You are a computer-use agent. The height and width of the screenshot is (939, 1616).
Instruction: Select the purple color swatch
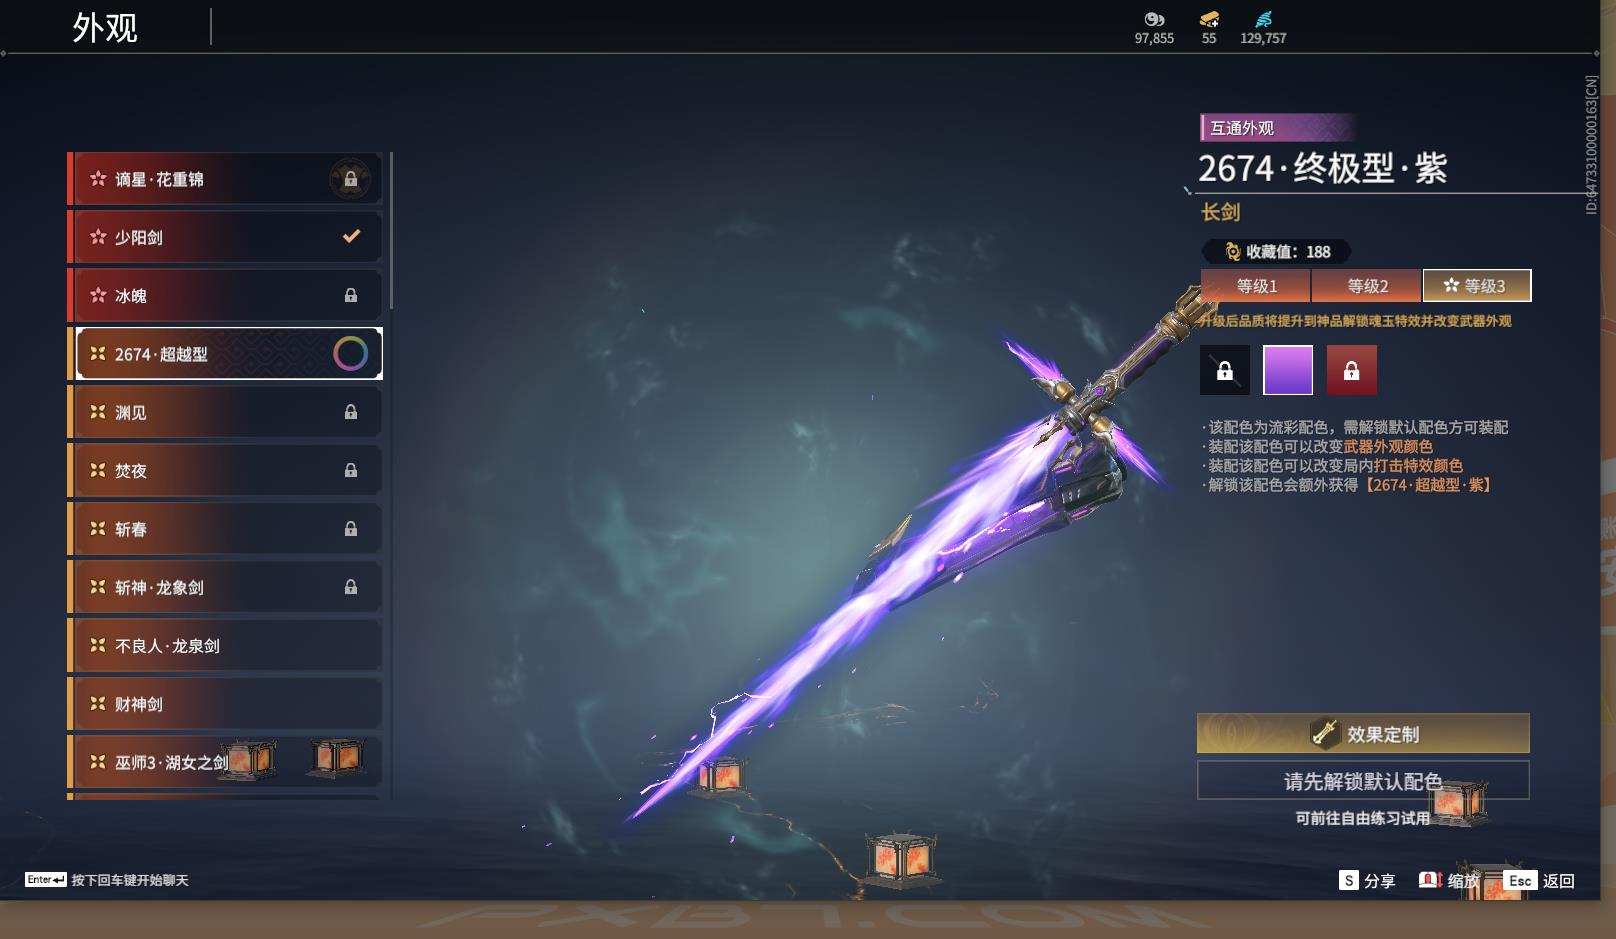1288,370
